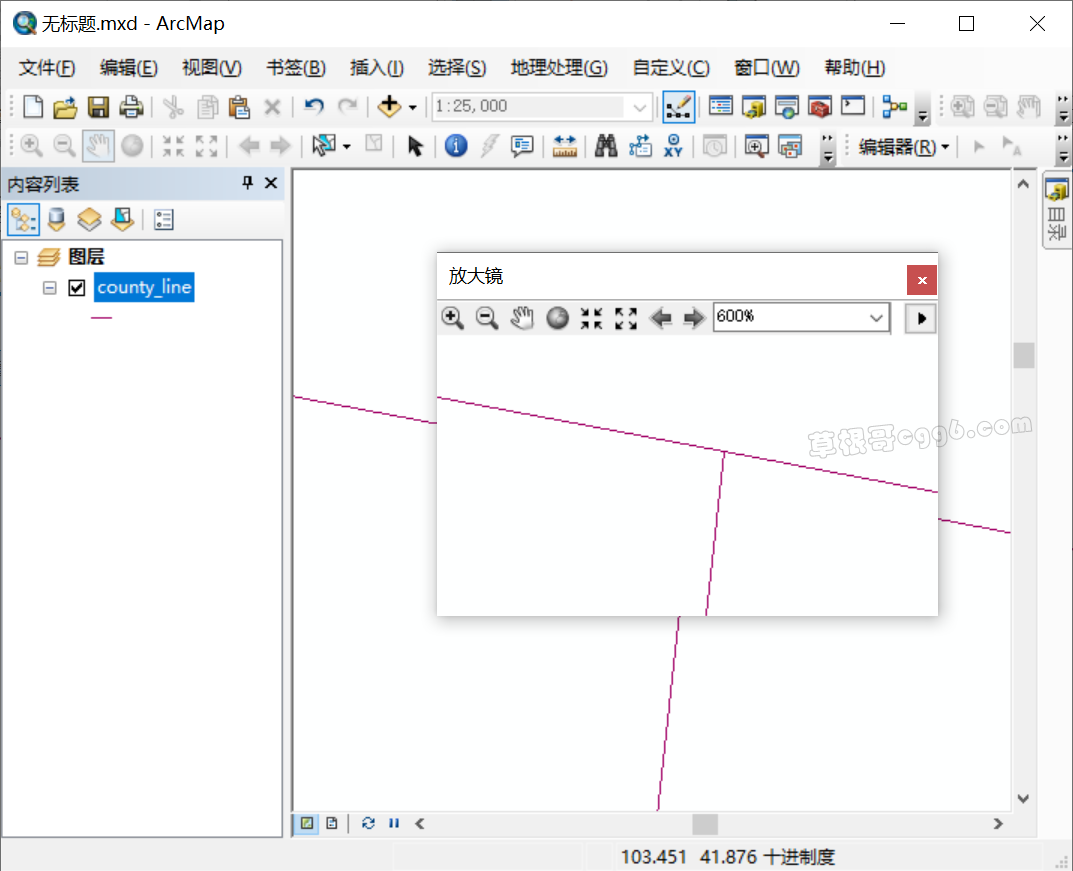The image size is (1073, 871).
Task: Open the 书签(B) menu
Action: pyautogui.click(x=295, y=68)
